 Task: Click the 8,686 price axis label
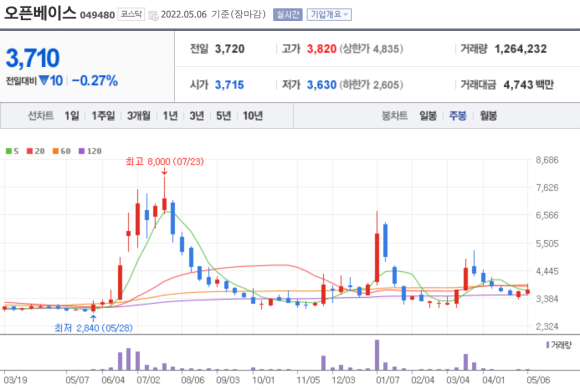point(547,160)
